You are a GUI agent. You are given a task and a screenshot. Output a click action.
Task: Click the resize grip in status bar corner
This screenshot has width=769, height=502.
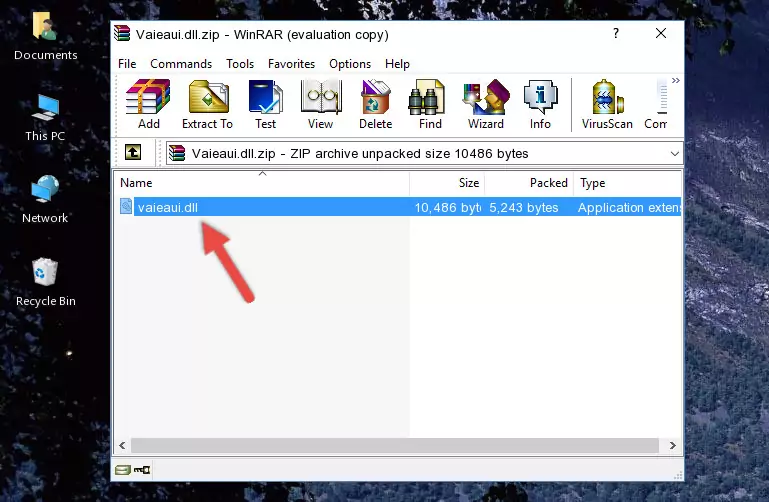(678, 476)
